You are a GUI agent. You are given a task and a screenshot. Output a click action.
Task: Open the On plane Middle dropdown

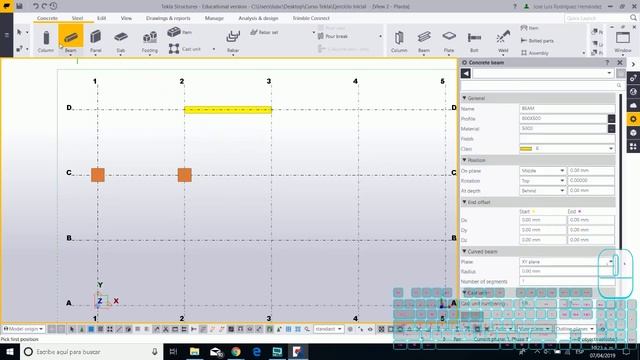click(542, 171)
